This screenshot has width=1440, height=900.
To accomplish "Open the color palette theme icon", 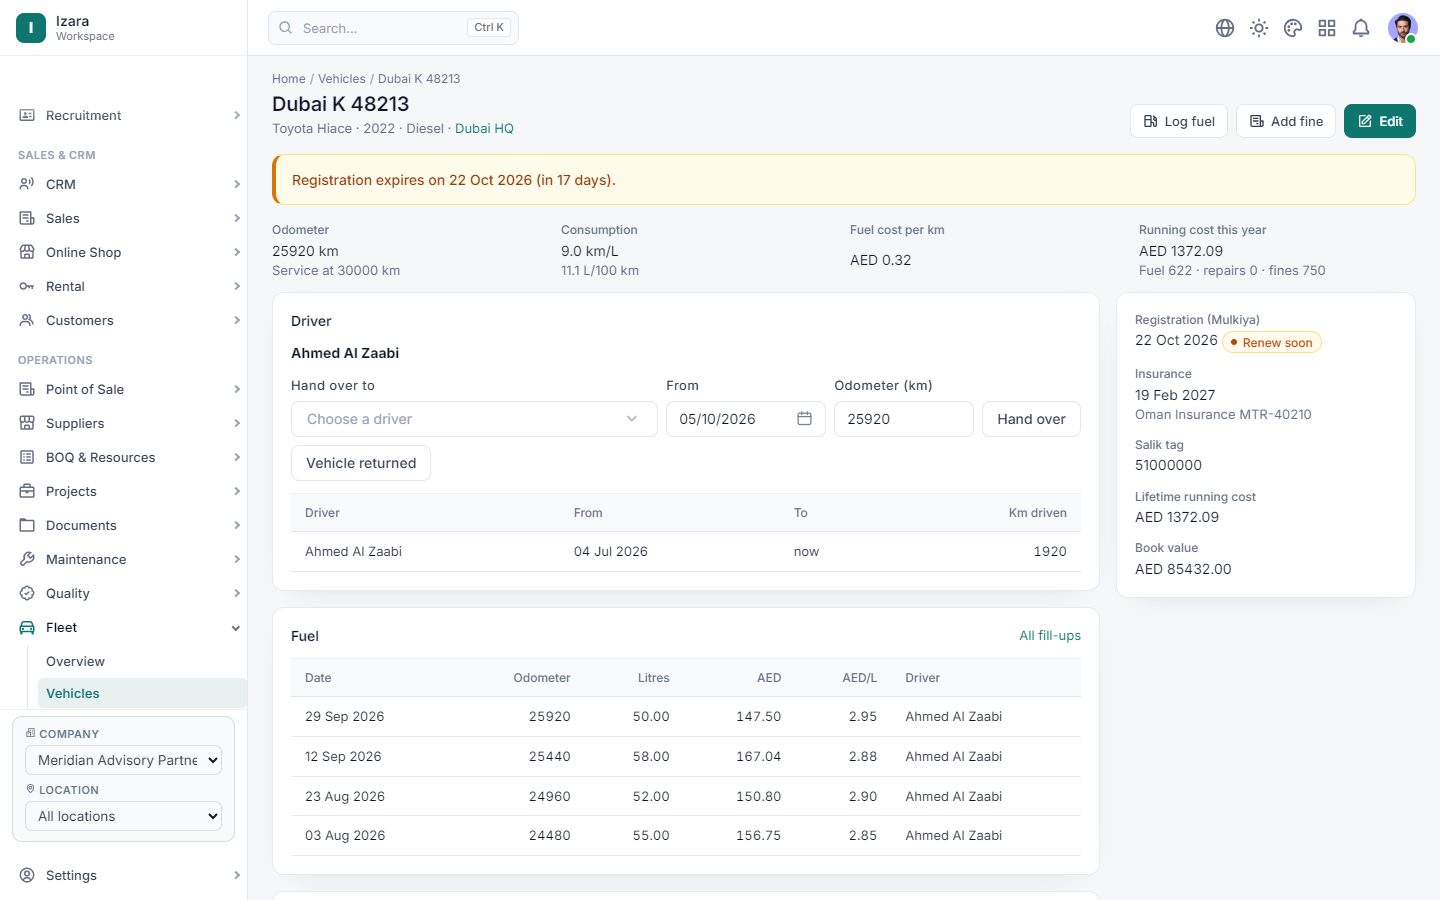I will click(x=1293, y=28).
